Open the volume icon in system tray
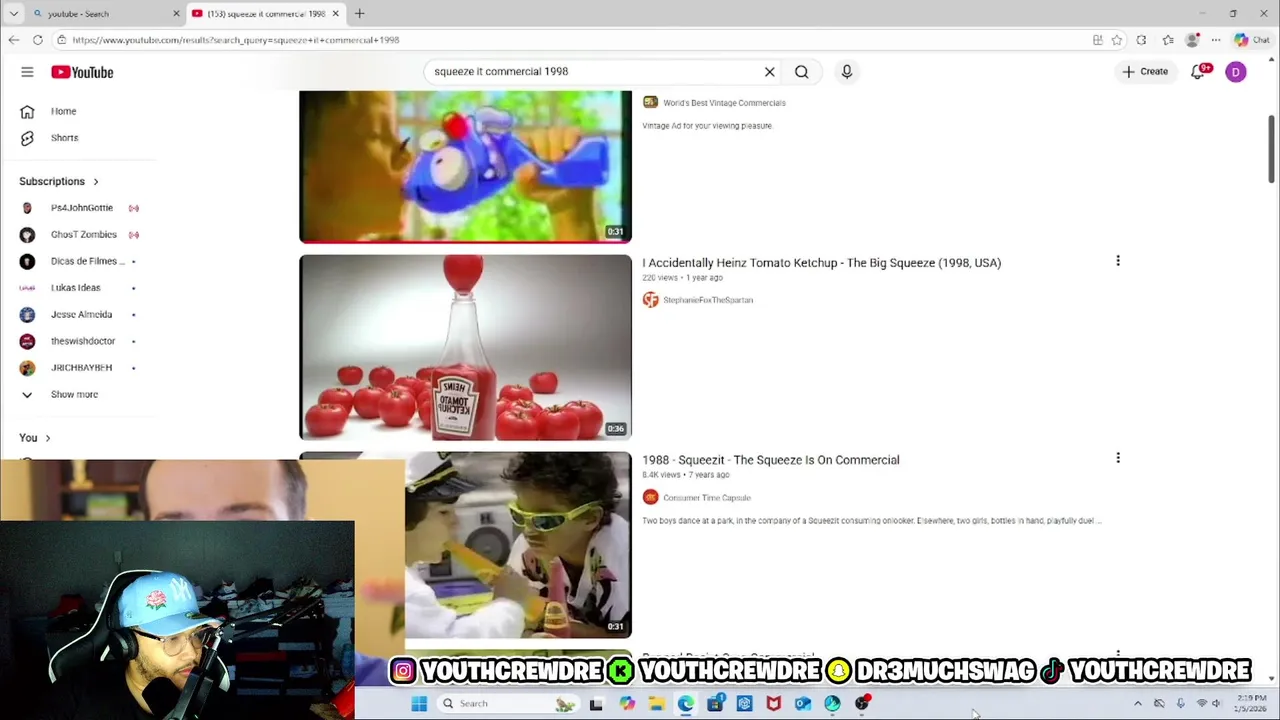The height and width of the screenshot is (720, 1280). click(x=1216, y=703)
